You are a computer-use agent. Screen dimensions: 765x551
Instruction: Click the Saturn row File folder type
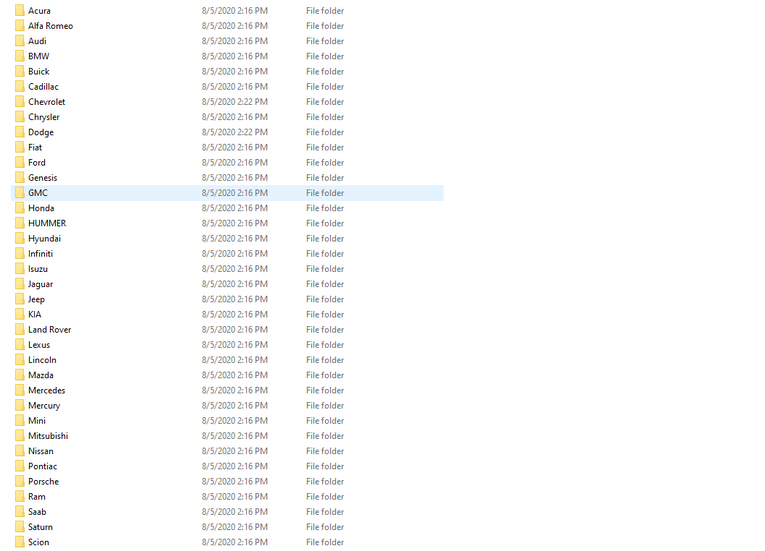(325, 527)
